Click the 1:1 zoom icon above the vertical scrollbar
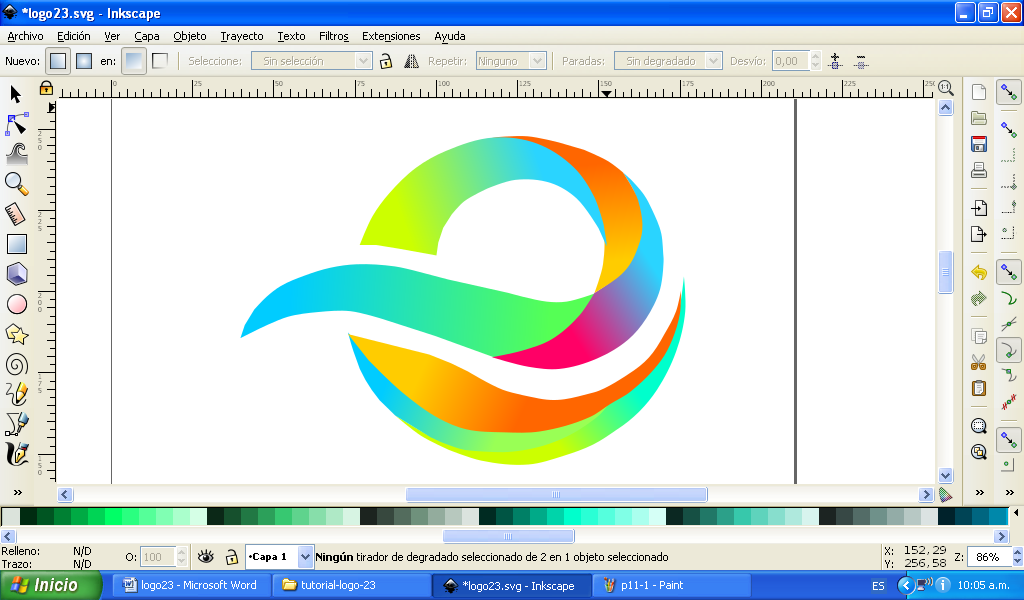This screenshot has width=1024, height=600. pos(946,87)
